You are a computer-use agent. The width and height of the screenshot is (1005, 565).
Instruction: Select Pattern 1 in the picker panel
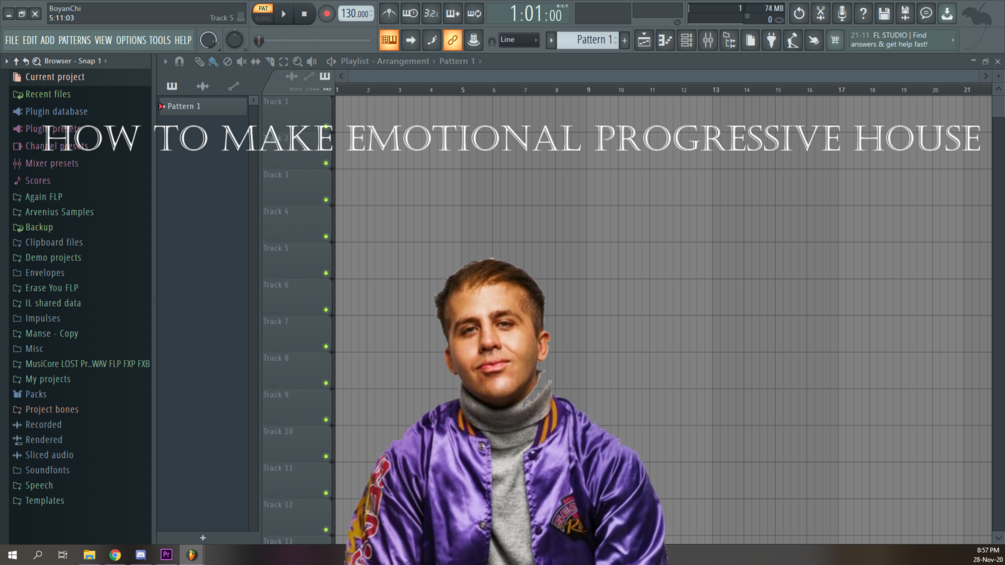pos(202,106)
